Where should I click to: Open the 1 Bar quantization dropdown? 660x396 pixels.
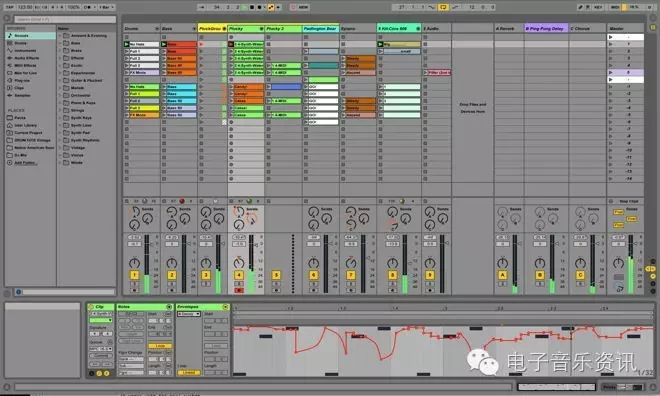point(106,7)
